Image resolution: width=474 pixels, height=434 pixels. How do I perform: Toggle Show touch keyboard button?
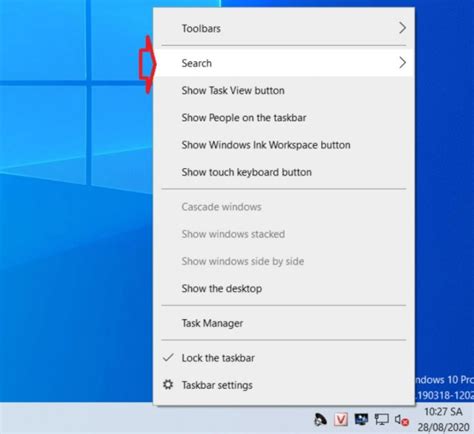284,172
